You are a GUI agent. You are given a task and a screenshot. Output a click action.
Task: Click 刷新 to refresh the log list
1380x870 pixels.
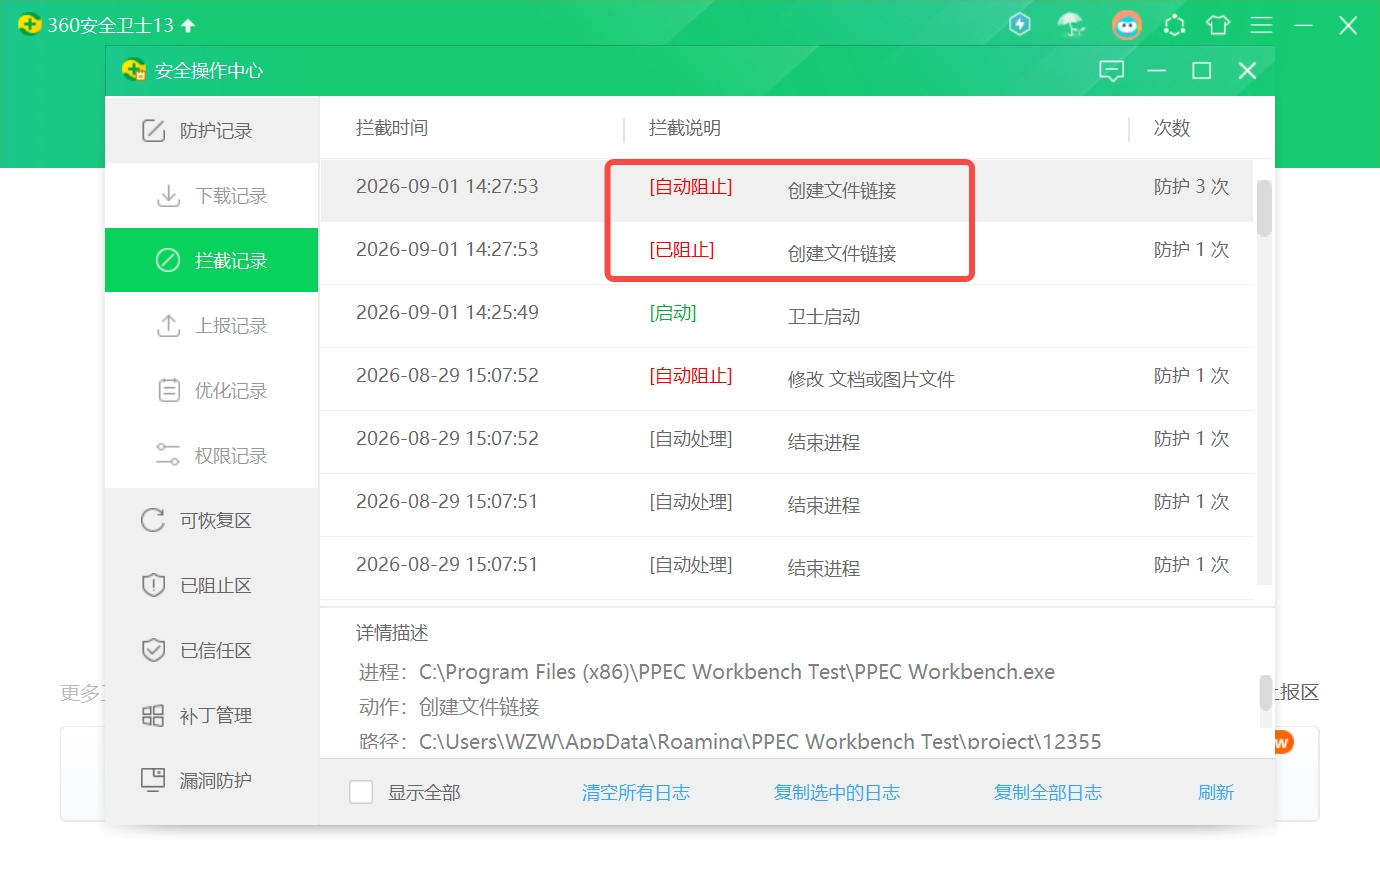click(1216, 793)
